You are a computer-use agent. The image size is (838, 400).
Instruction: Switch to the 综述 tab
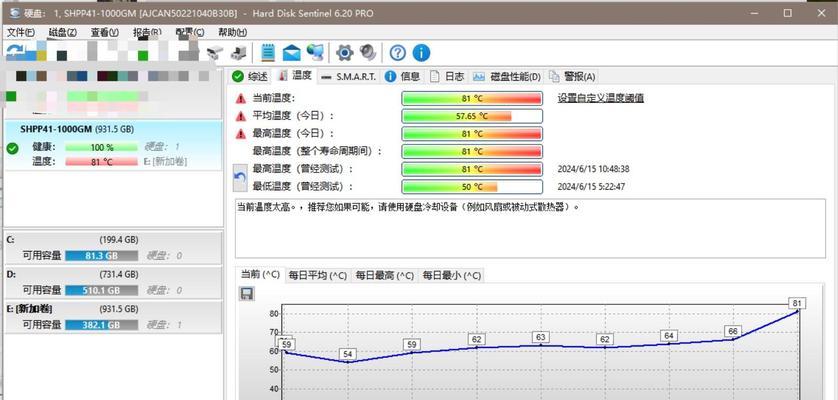pos(250,76)
